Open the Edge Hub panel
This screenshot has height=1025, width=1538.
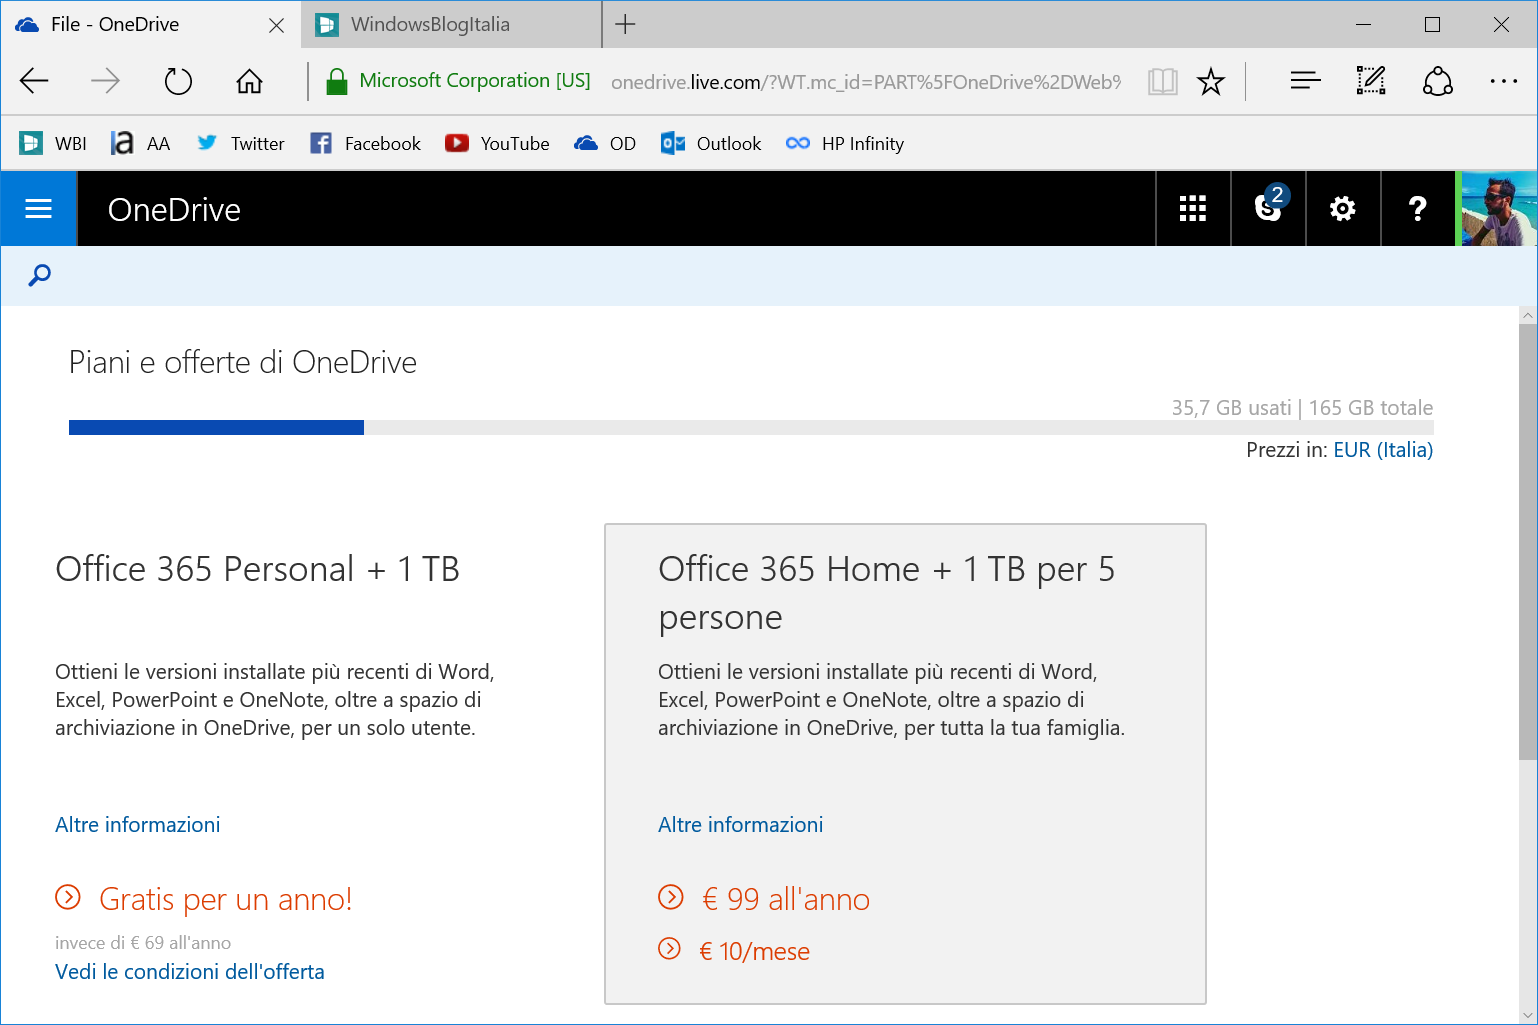(1305, 81)
